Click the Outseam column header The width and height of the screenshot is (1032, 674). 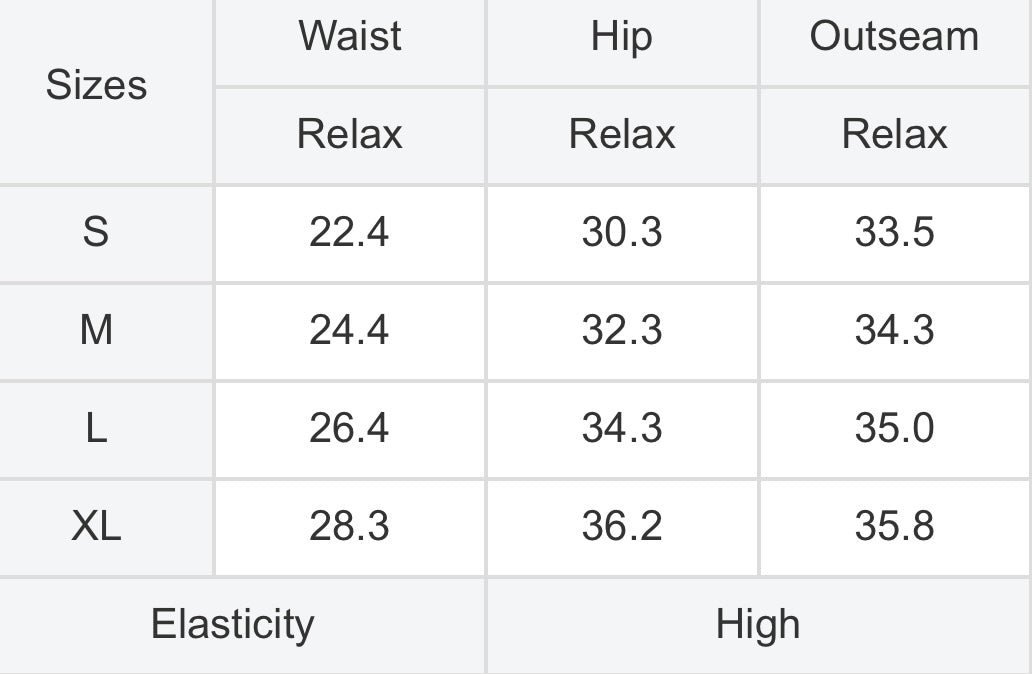pyautogui.click(x=894, y=37)
